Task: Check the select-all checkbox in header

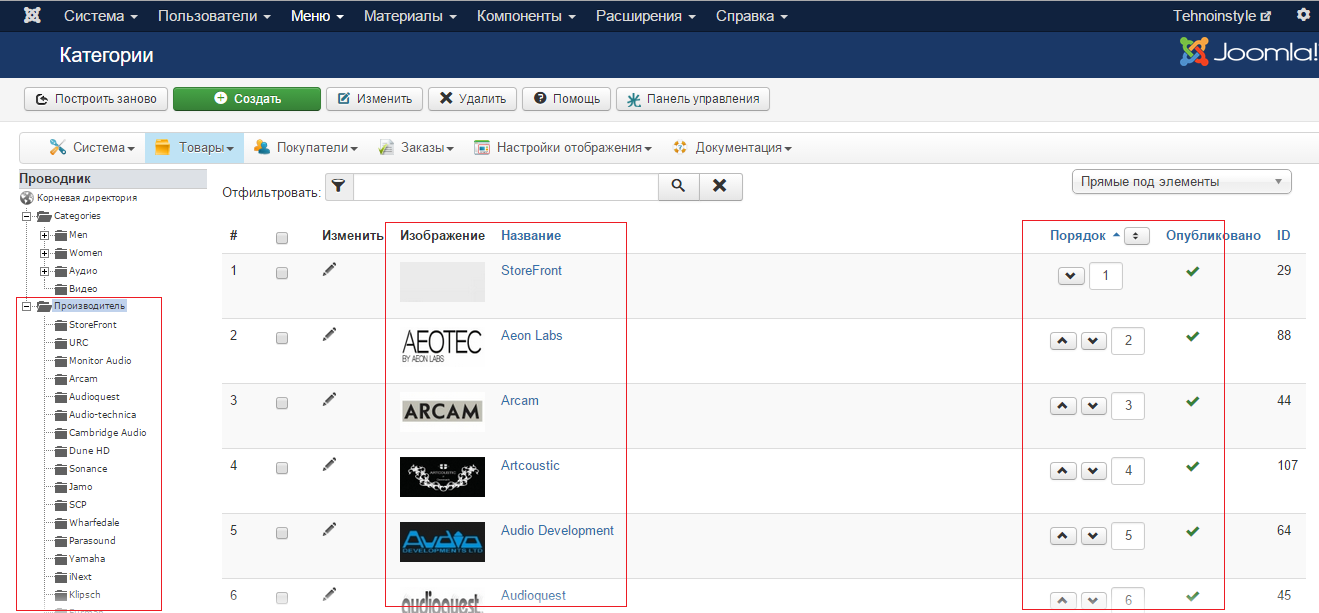Action: [282, 238]
